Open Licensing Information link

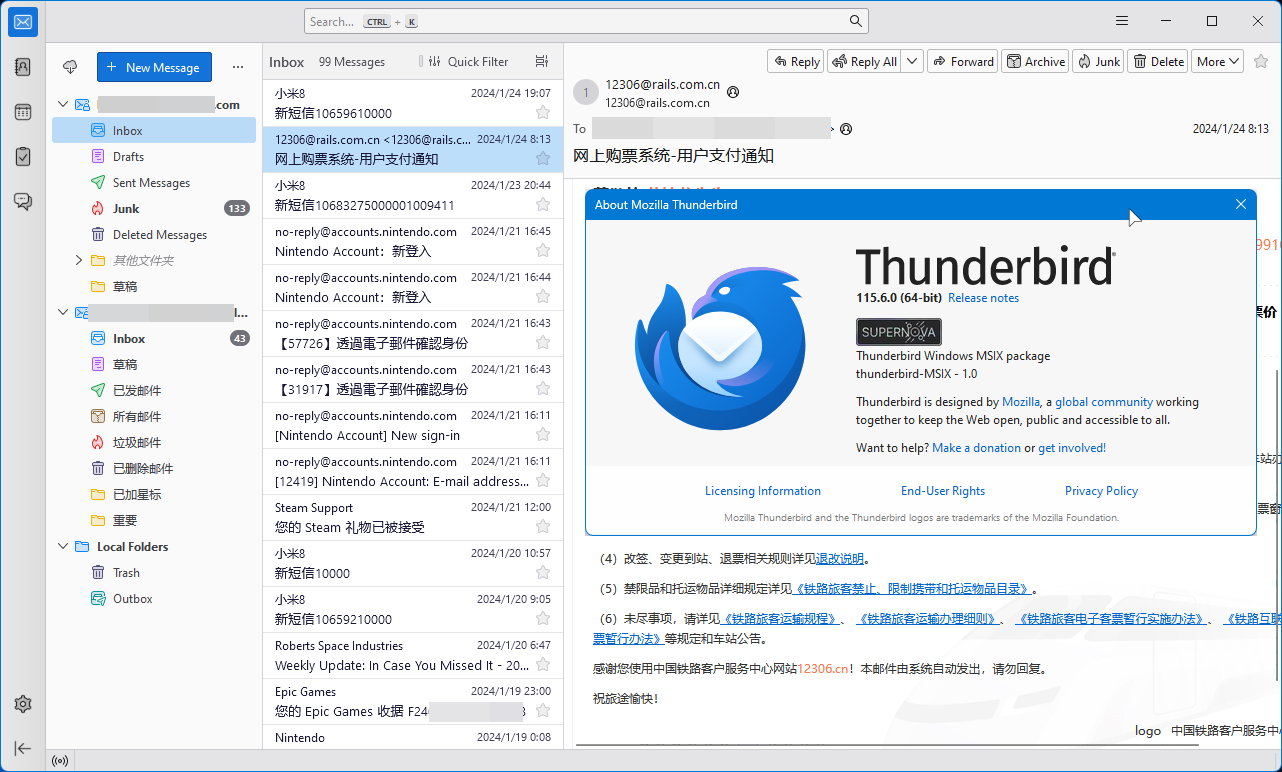pyautogui.click(x=763, y=491)
